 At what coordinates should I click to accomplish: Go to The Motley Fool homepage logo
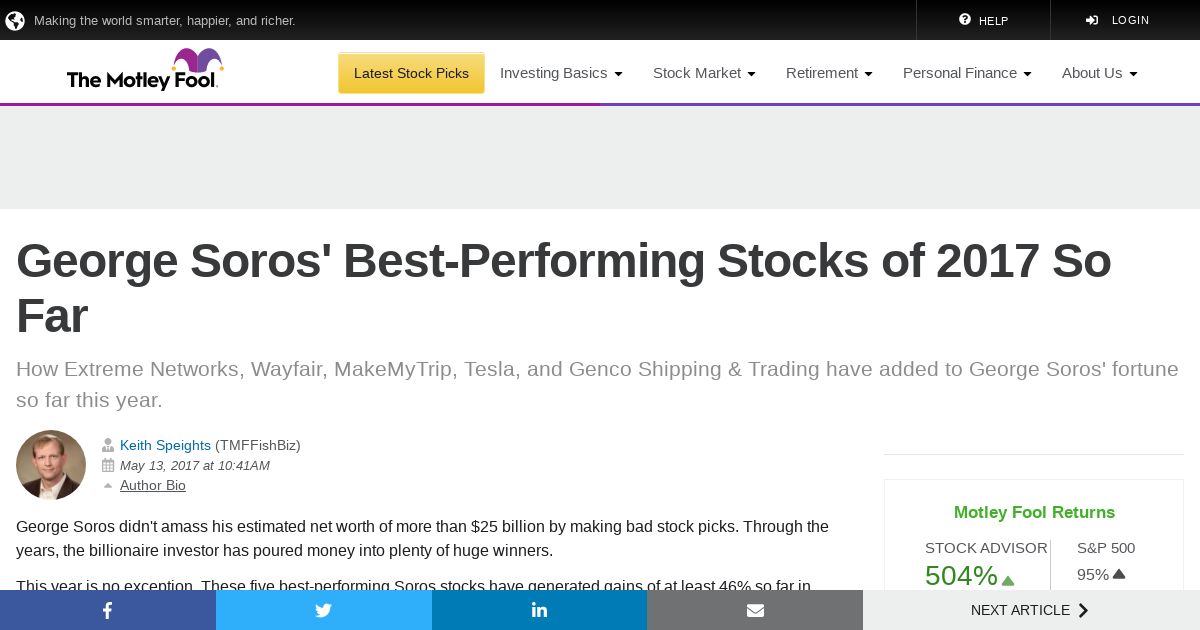145,70
